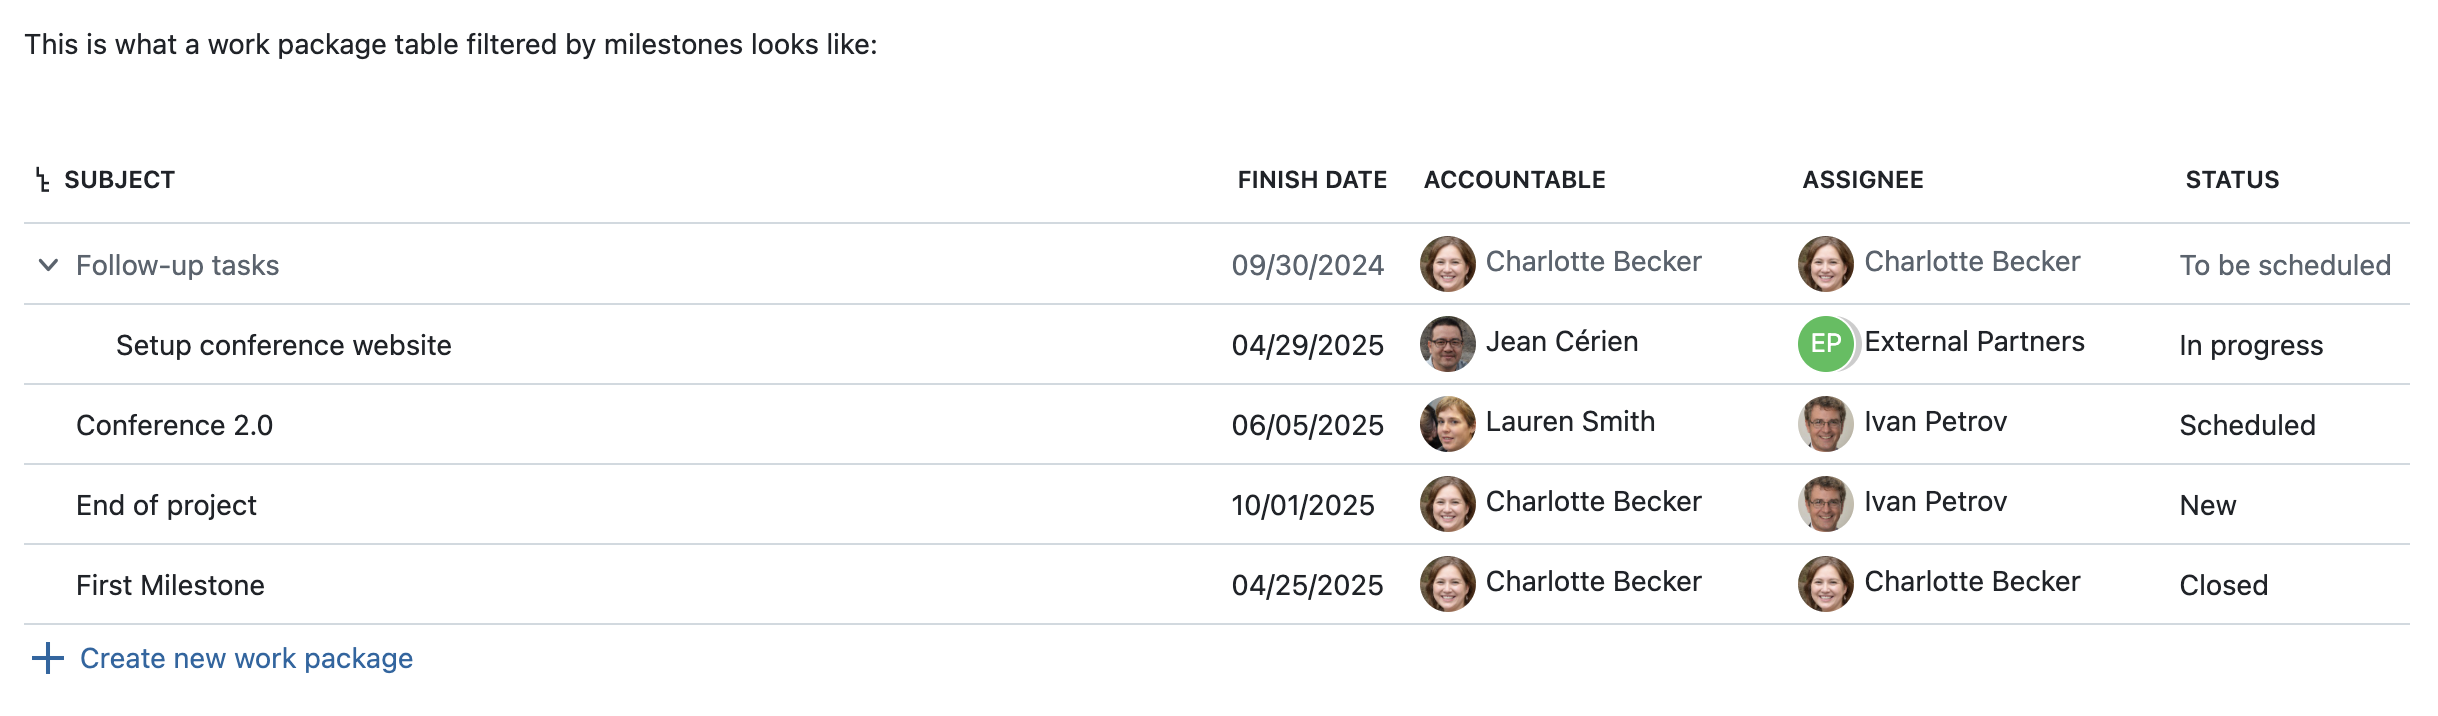Click the 10/01/2025 finish date cell
Image resolution: width=2438 pixels, height=716 pixels.
tap(1302, 505)
